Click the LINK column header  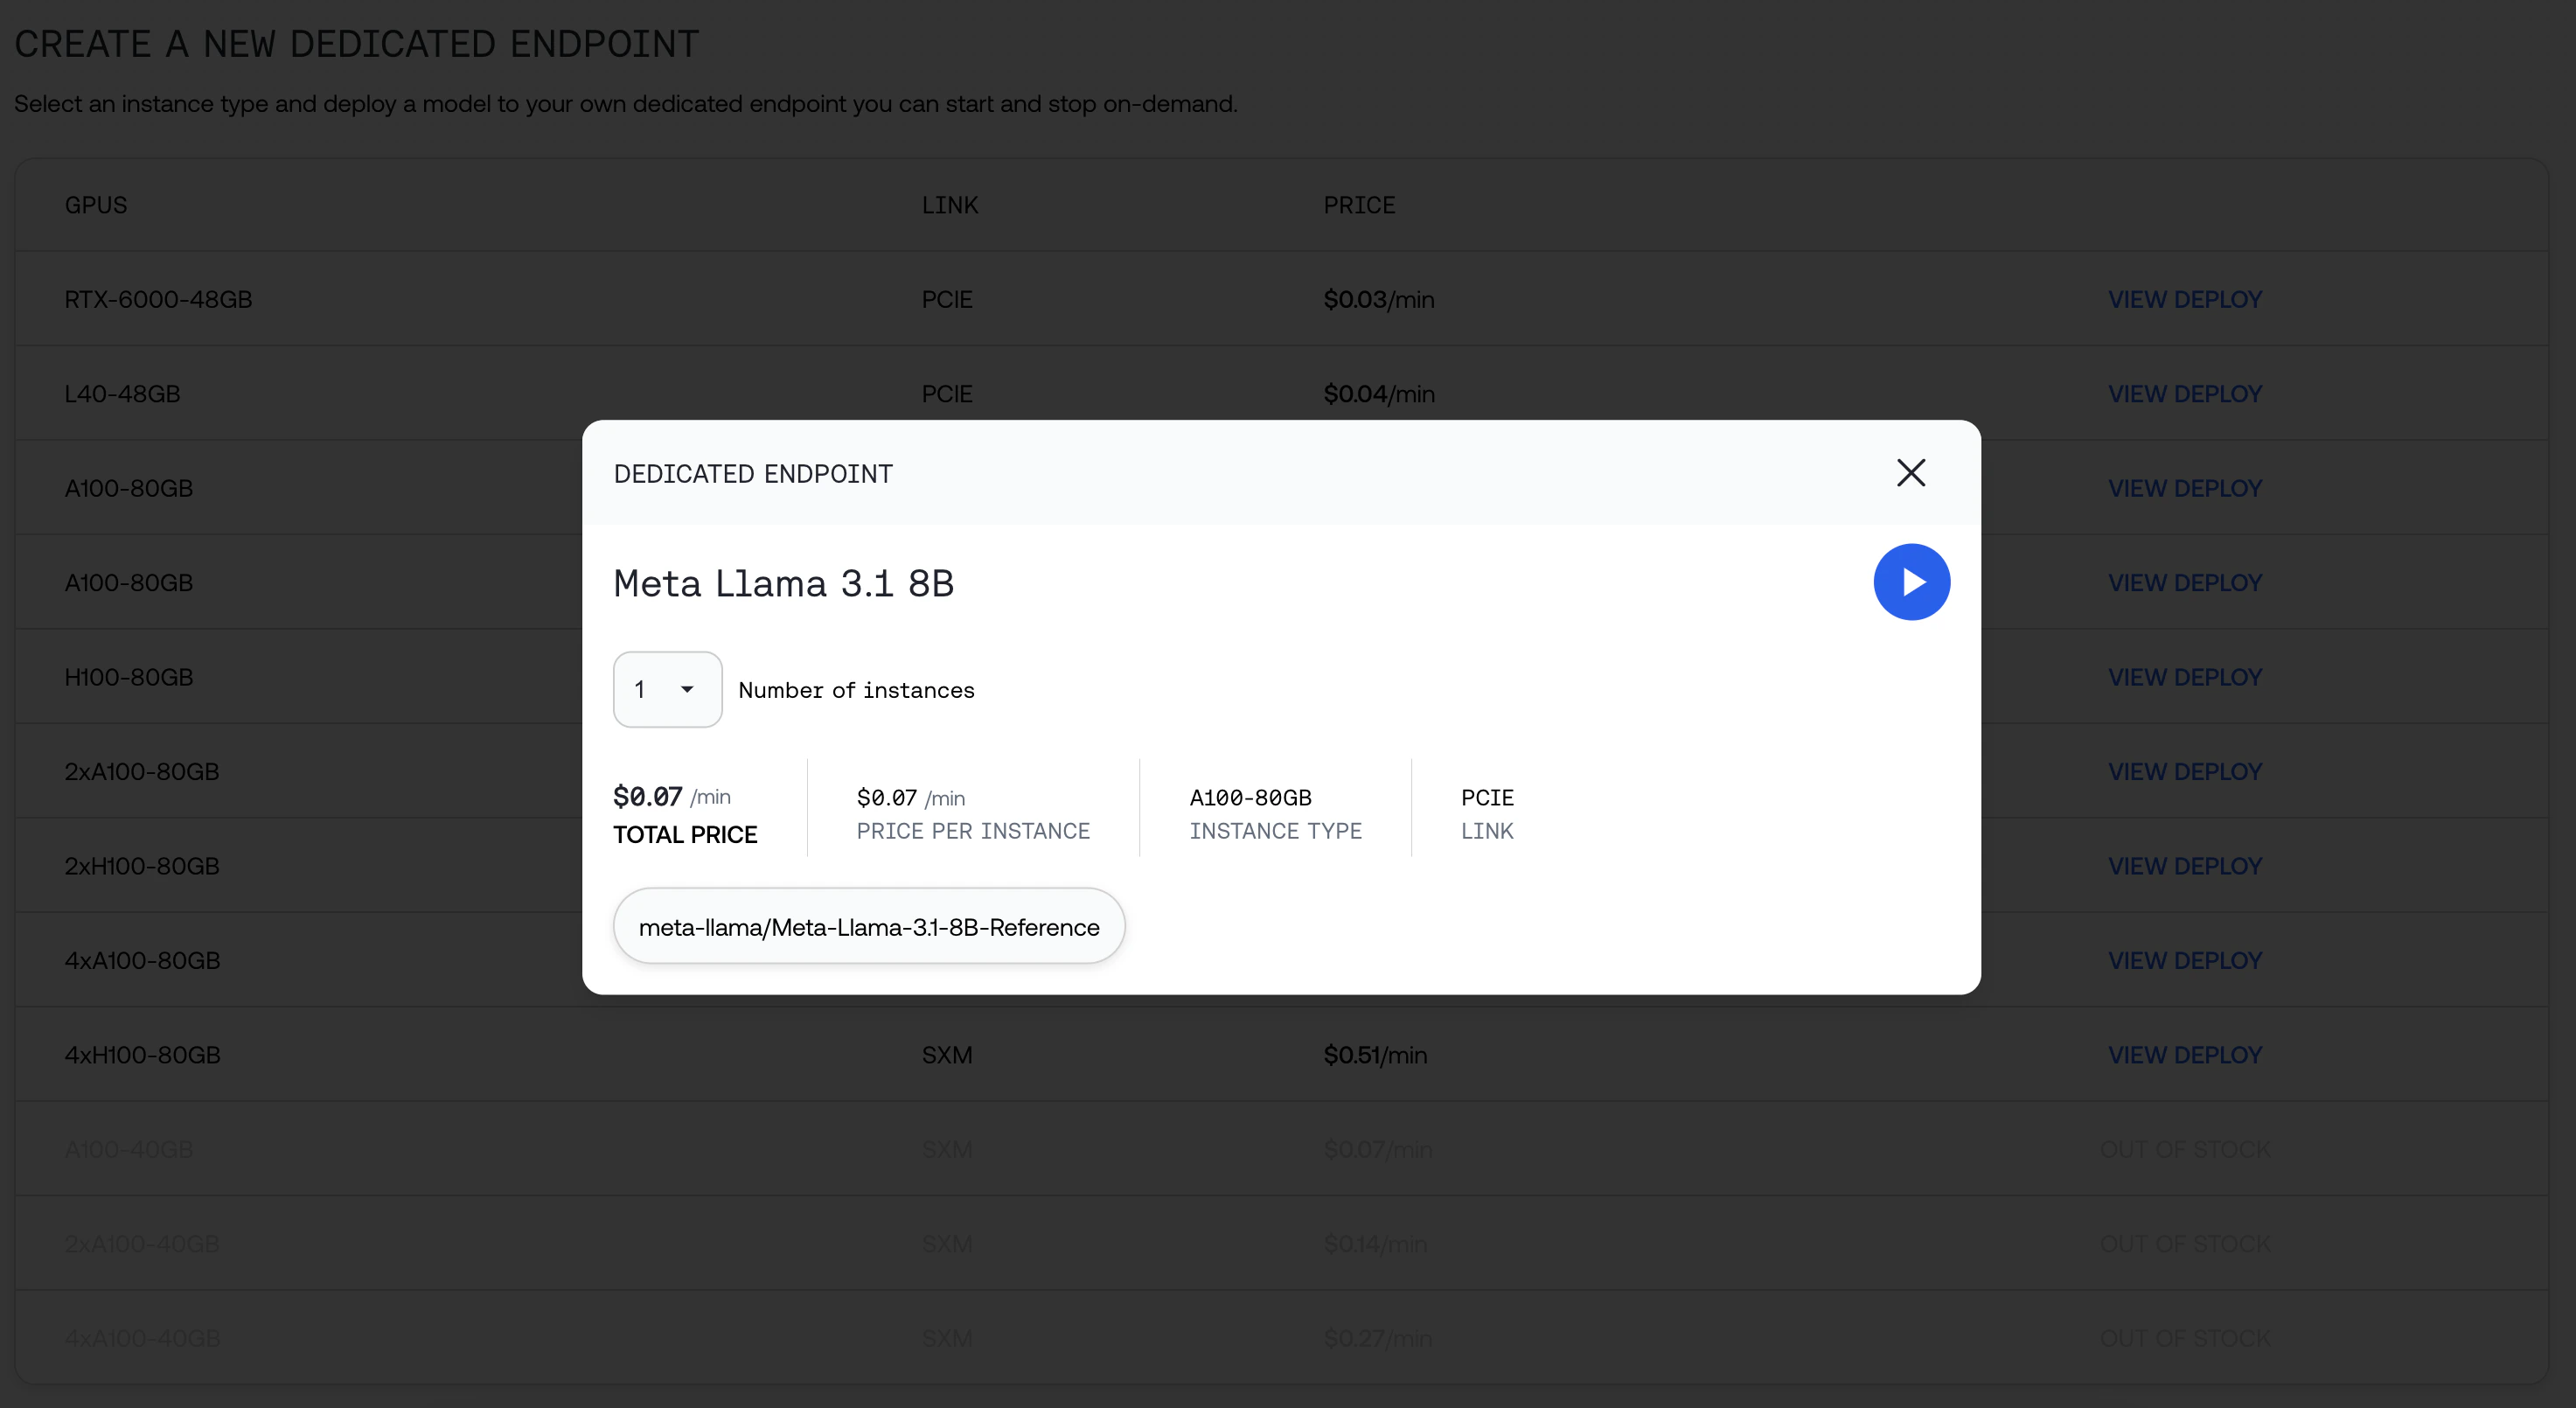coord(949,205)
